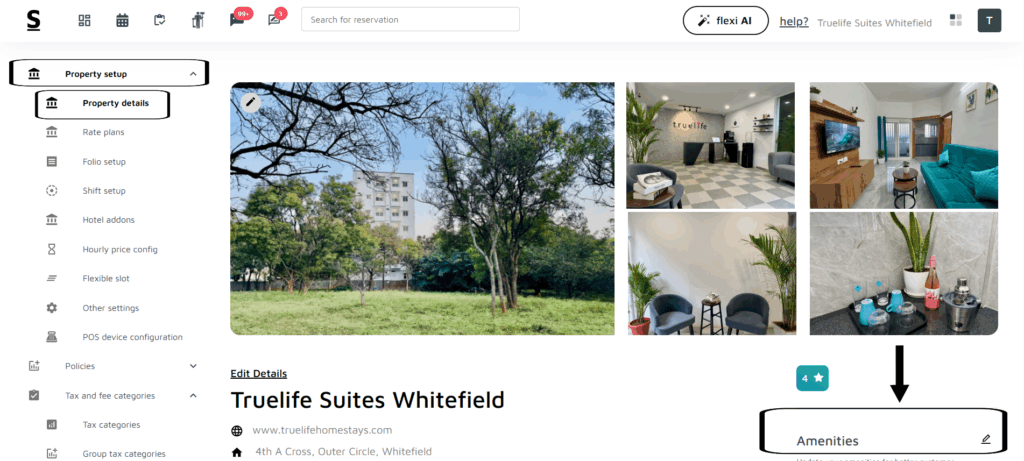This screenshot has width=1024, height=461.
Task: Select Rate plans in sidebar
Action: [x=103, y=133]
